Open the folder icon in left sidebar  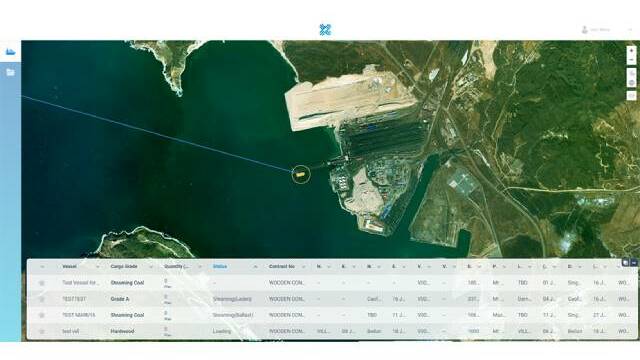tap(10, 72)
